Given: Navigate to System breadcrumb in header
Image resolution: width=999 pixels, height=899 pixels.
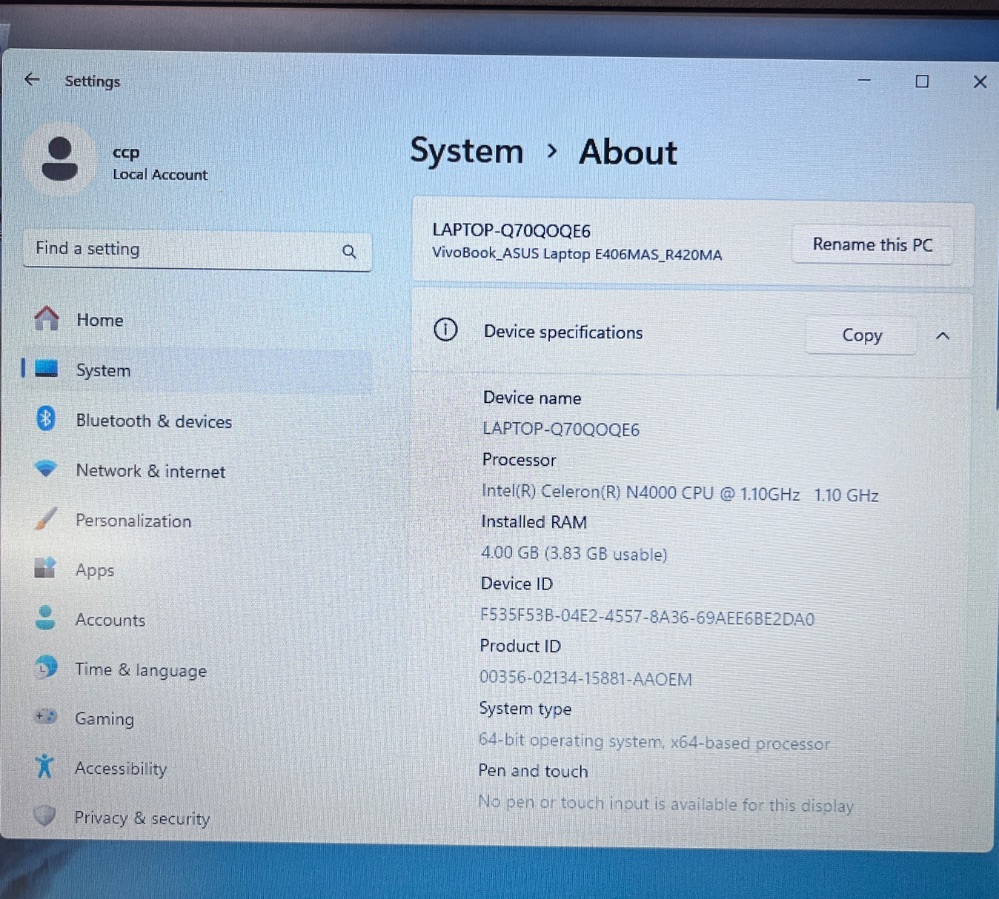Looking at the screenshot, I should pos(466,152).
